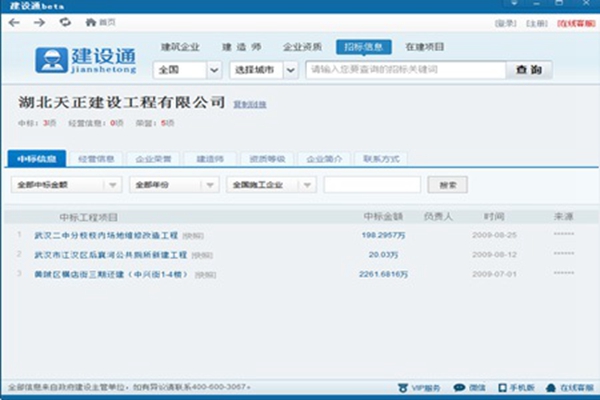
Task: Reload the page with the refresh icon
Action: (65, 22)
